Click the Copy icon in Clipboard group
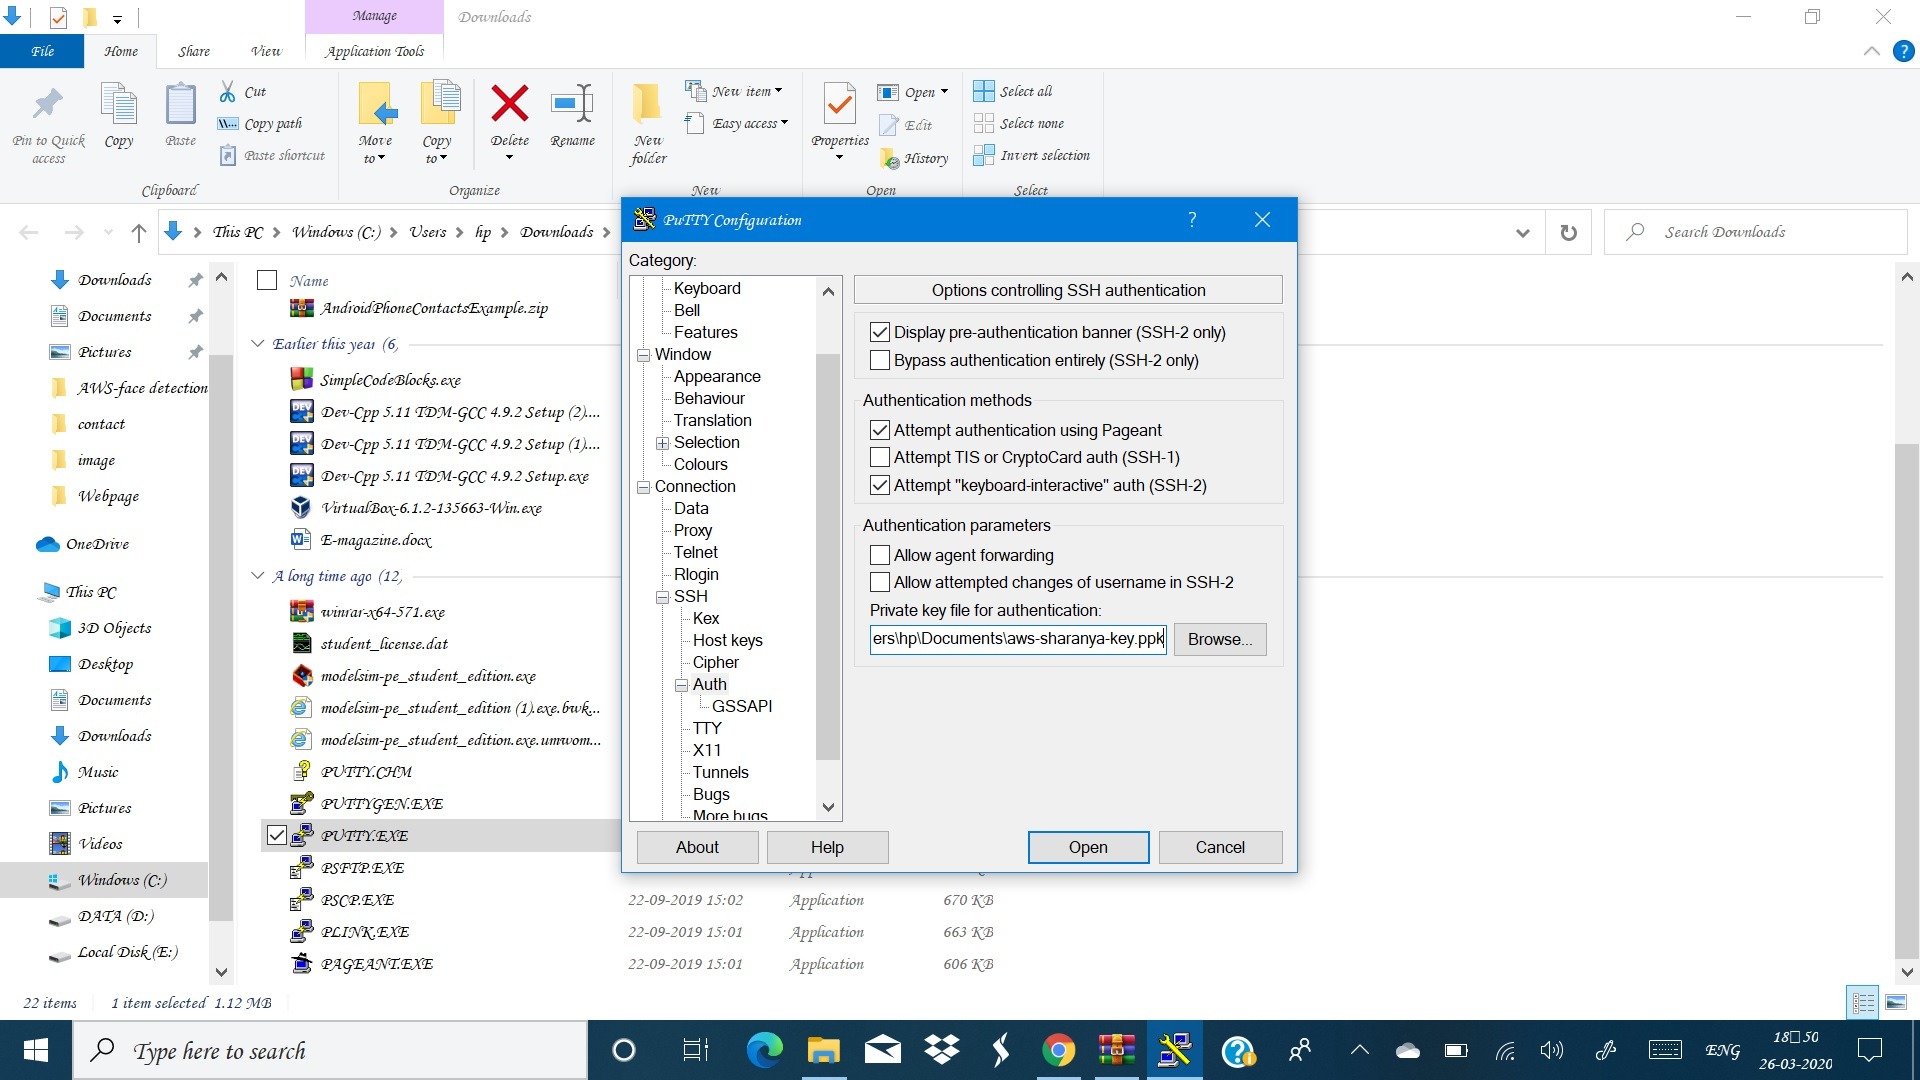This screenshot has height=1080, width=1920. (x=119, y=104)
